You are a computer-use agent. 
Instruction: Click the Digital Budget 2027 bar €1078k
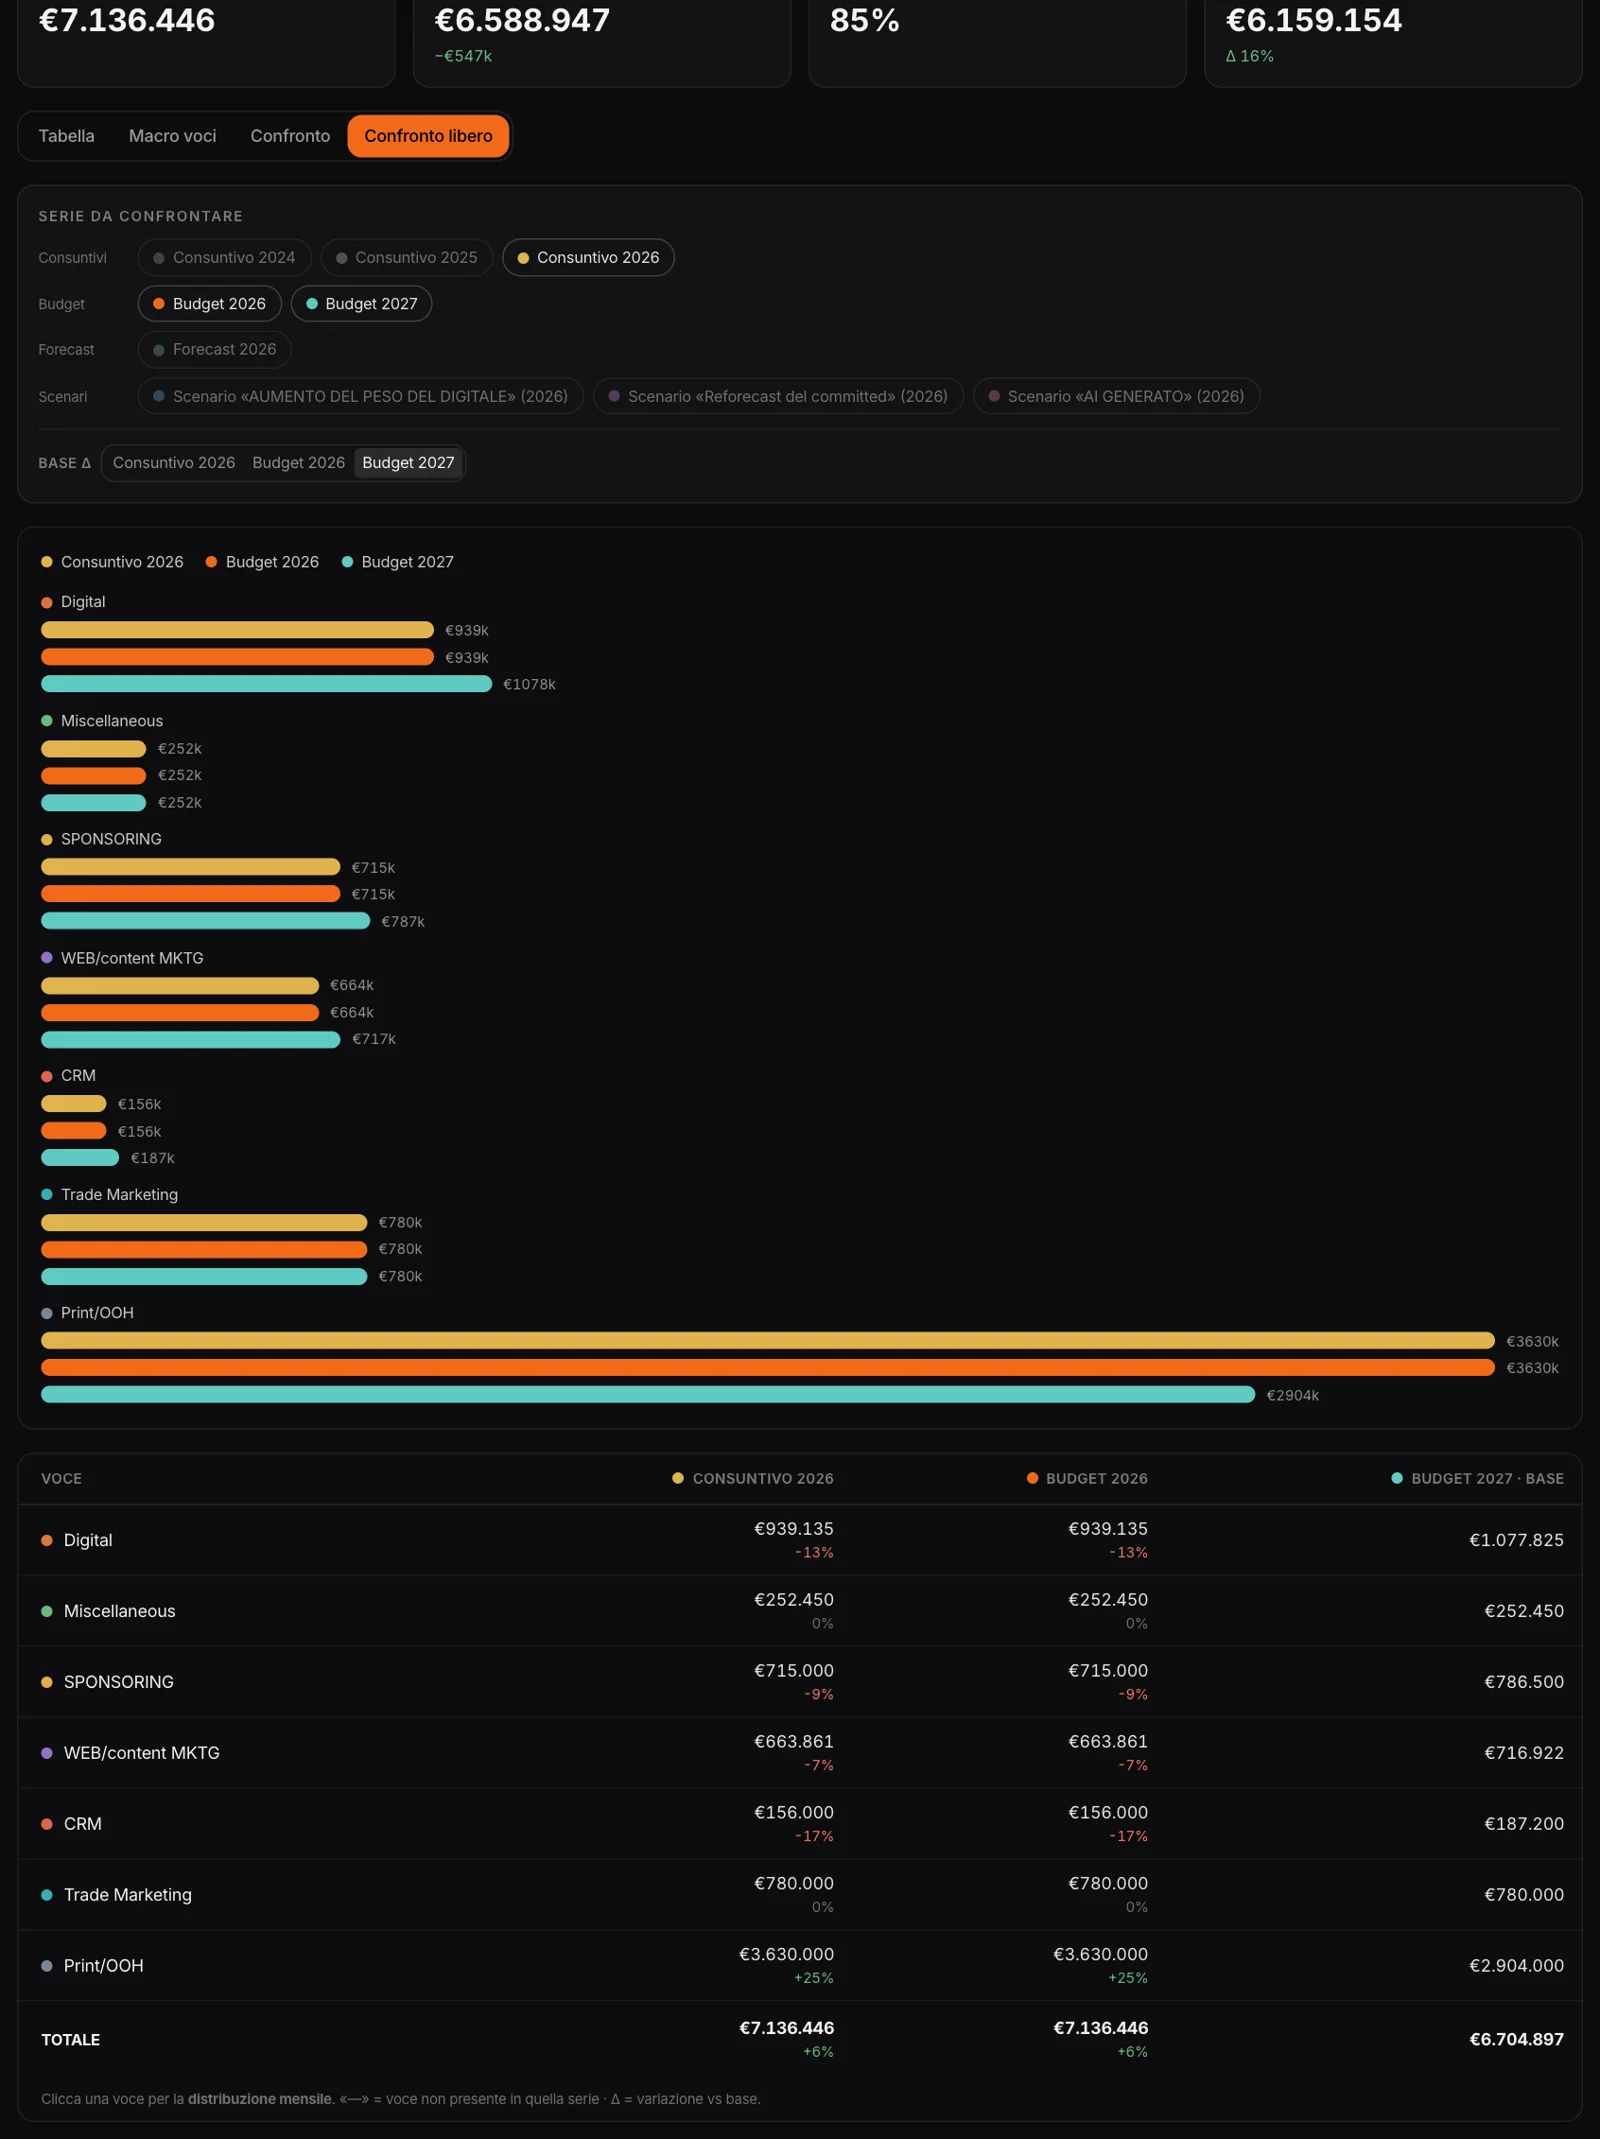point(266,684)
